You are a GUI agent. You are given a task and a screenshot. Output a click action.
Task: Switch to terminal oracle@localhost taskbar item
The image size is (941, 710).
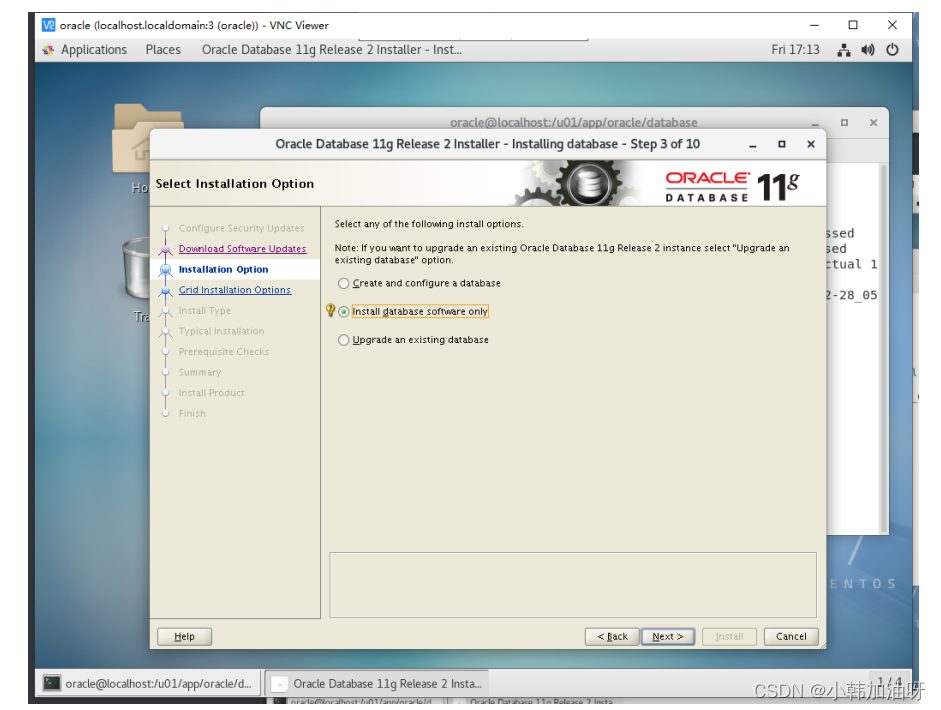click(x=148, y=684)
